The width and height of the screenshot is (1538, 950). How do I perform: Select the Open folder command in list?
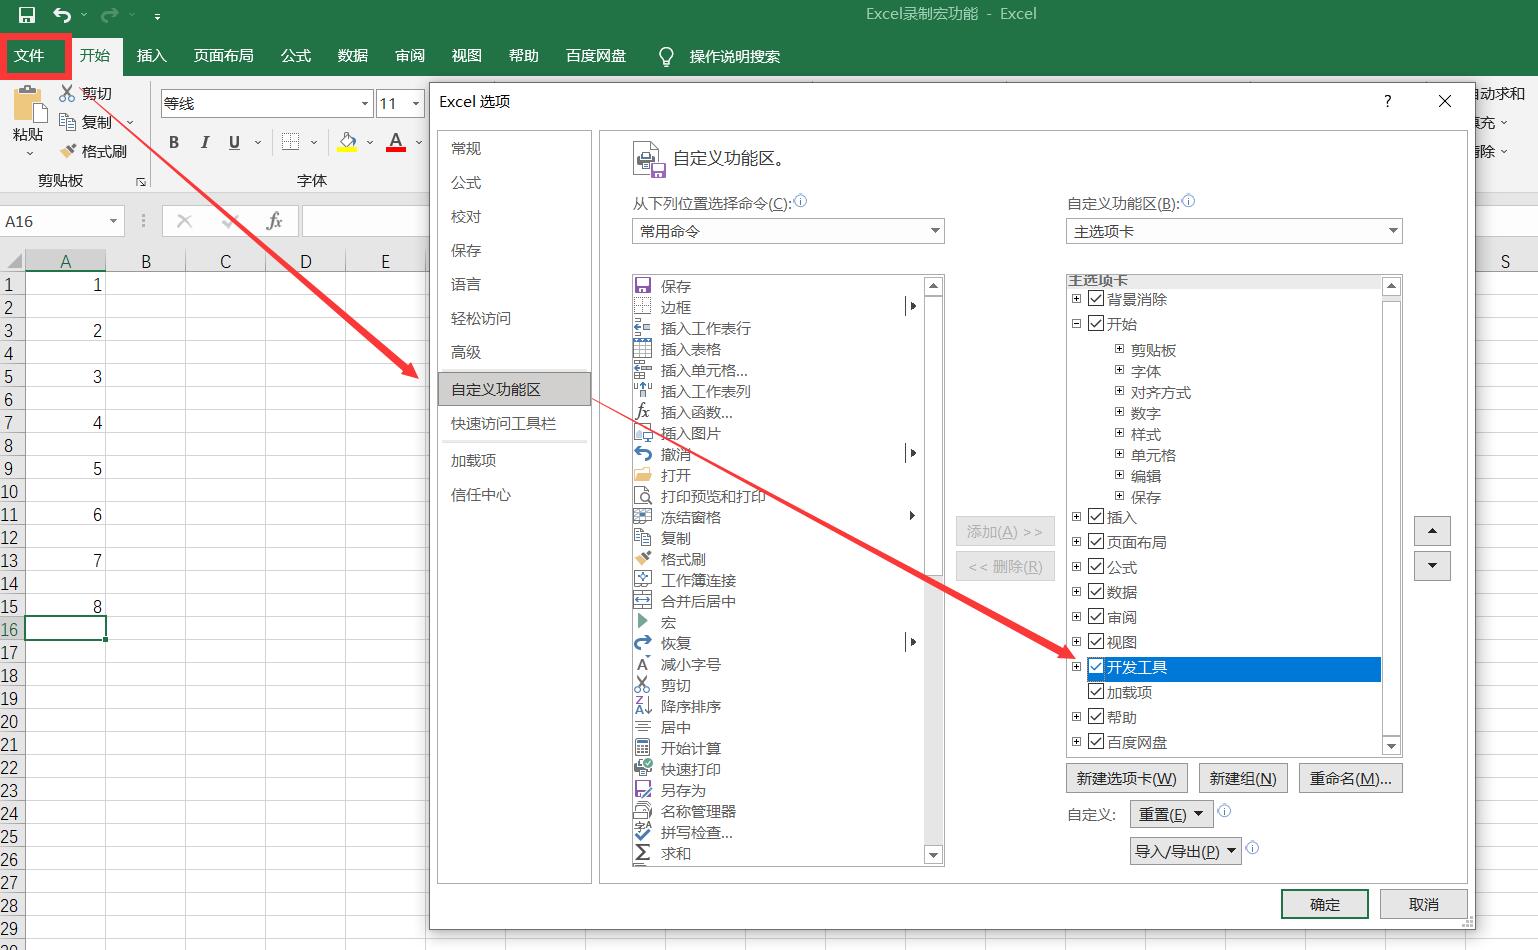click(x=675, y=475)
